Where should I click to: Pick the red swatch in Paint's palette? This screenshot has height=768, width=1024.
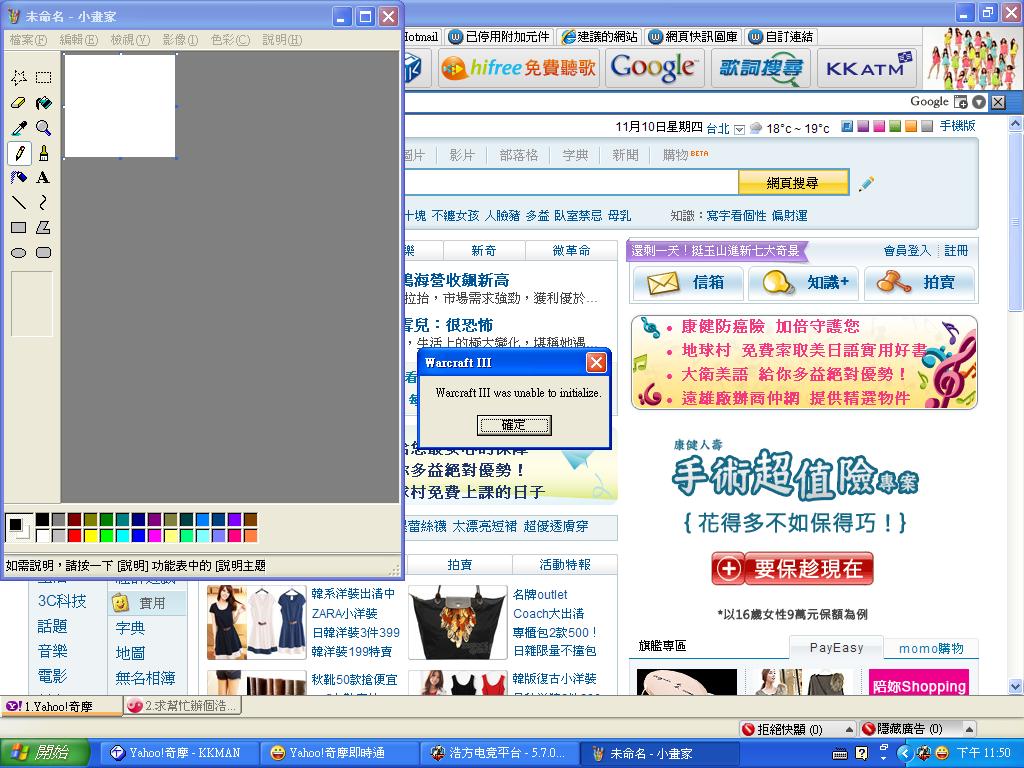[x=74, y=536]
